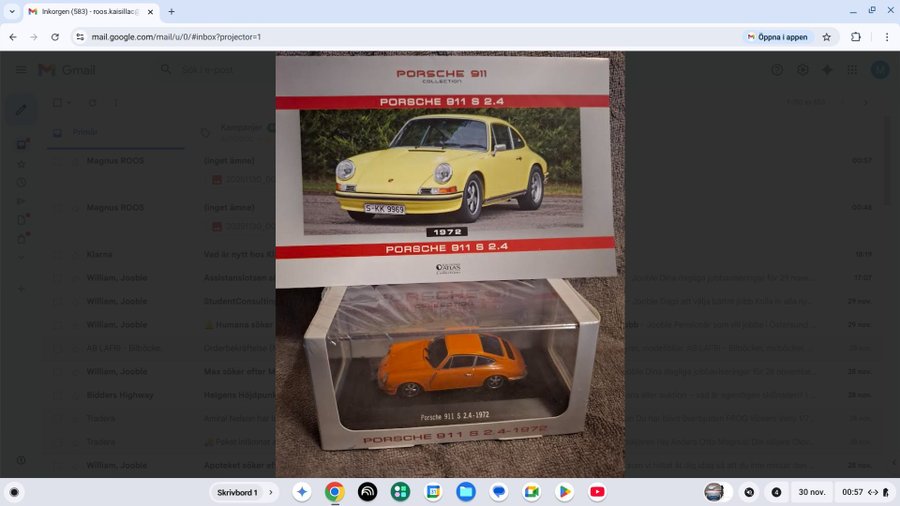Click the Öppna i appen button

tap(777, 37)
